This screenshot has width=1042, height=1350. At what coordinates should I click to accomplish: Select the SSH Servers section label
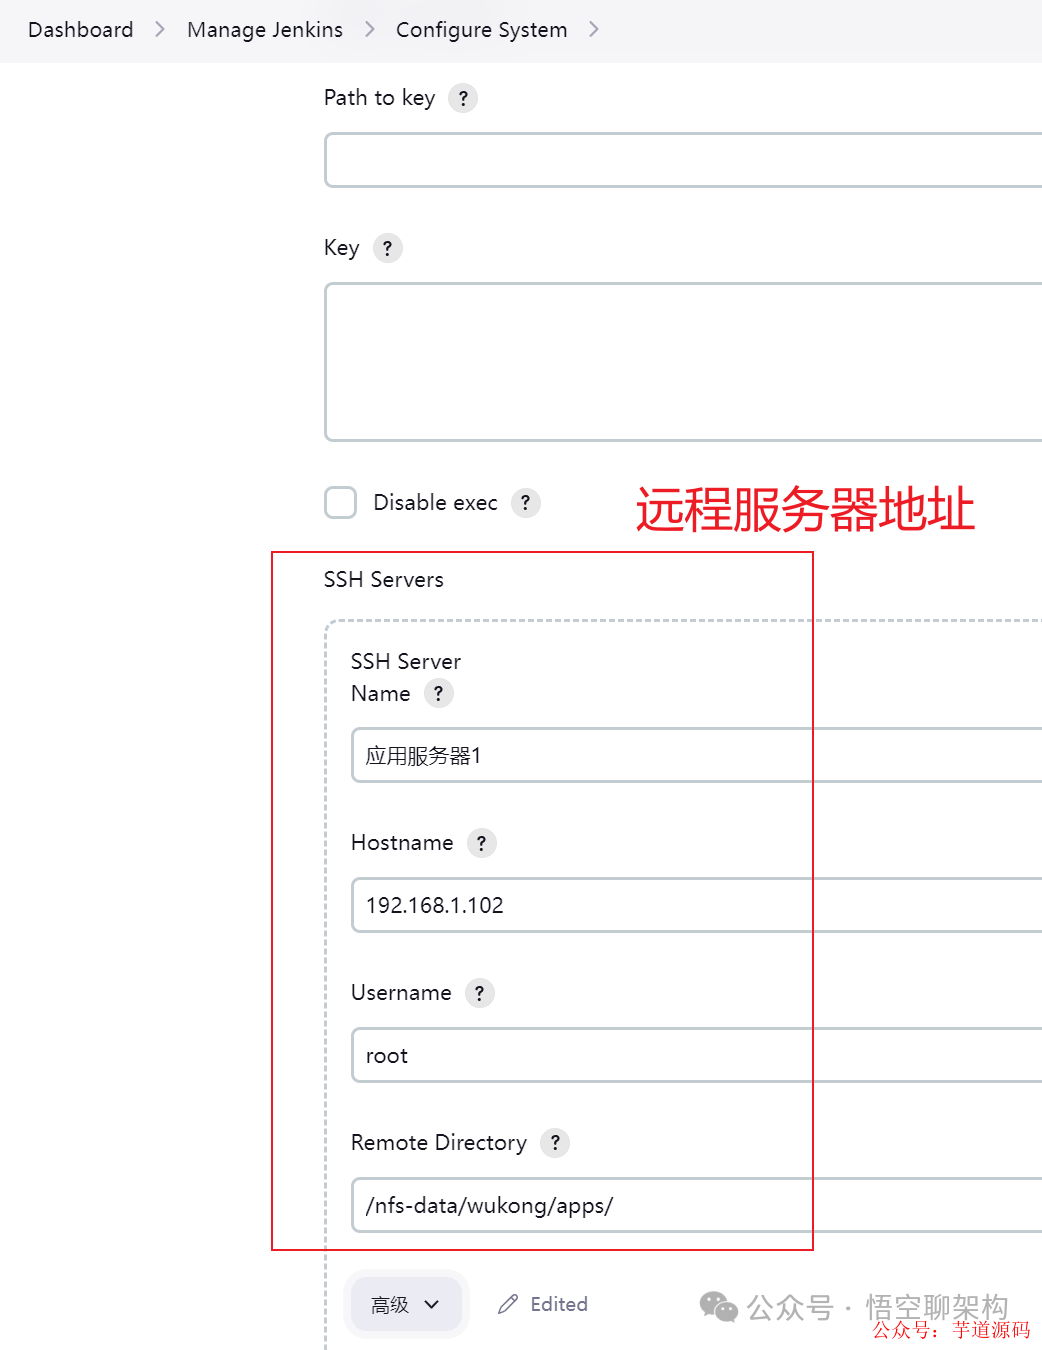click(384, 580)
